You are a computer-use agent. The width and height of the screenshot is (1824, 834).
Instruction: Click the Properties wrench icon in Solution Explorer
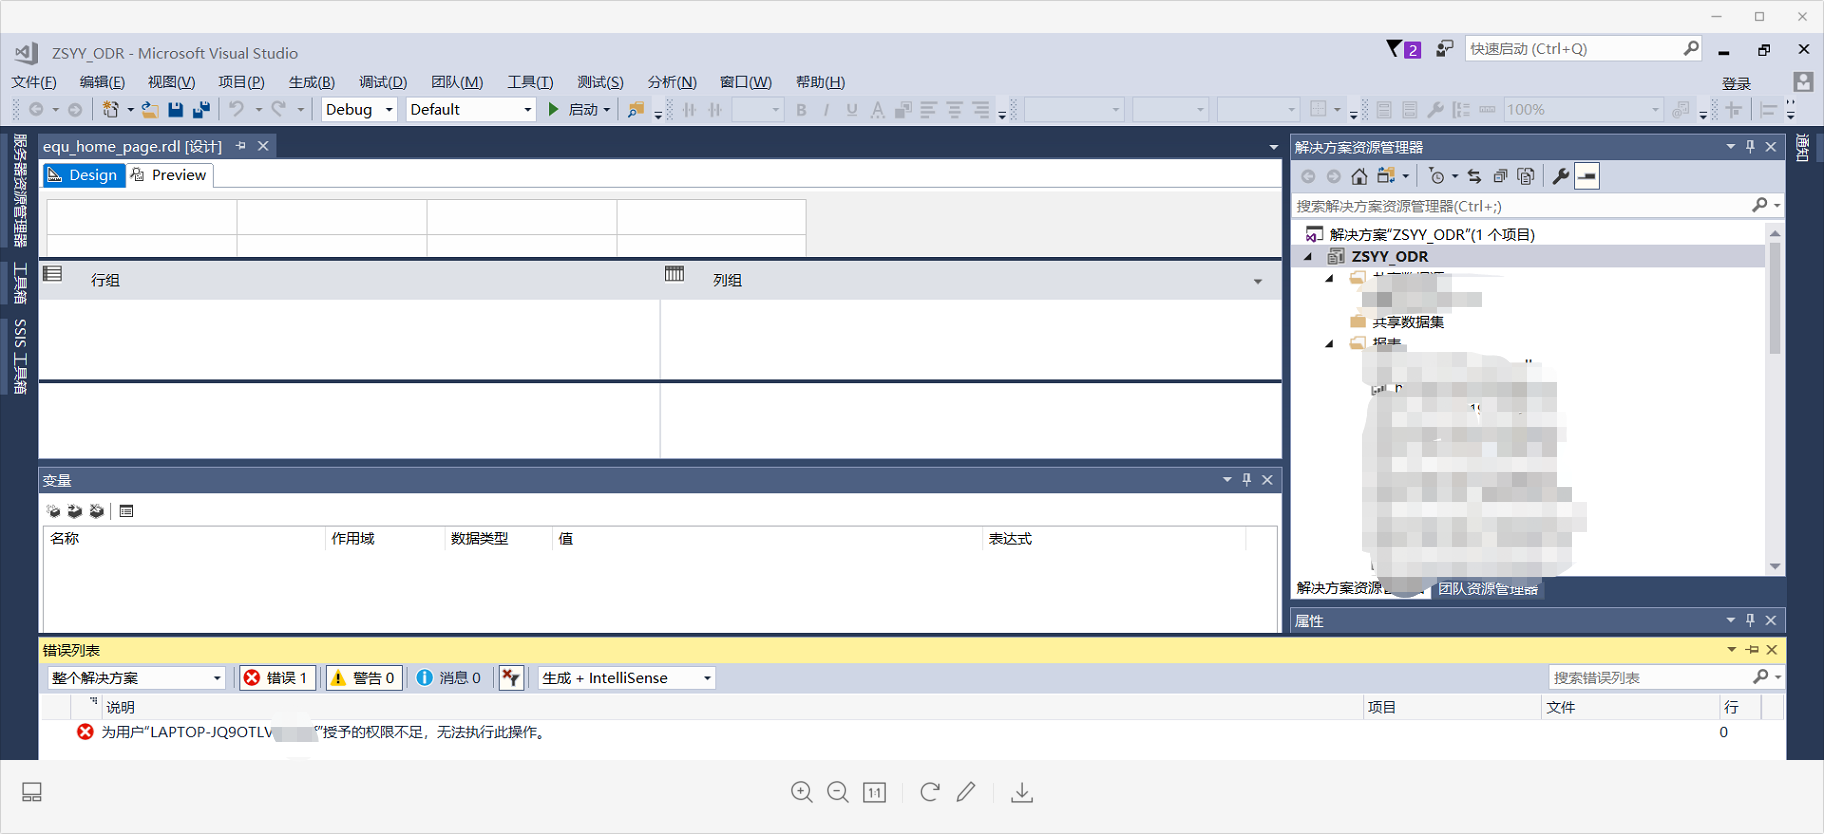1560,176
